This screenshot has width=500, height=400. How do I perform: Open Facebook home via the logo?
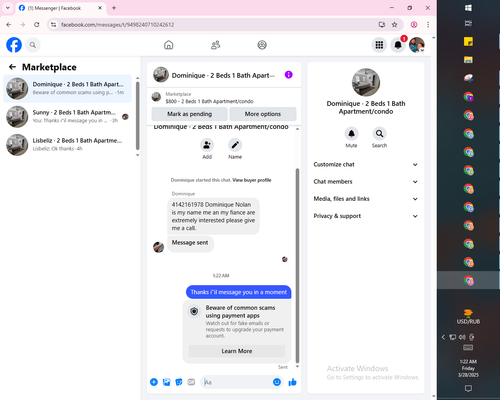pyautogui.click(x=14, y=45)
